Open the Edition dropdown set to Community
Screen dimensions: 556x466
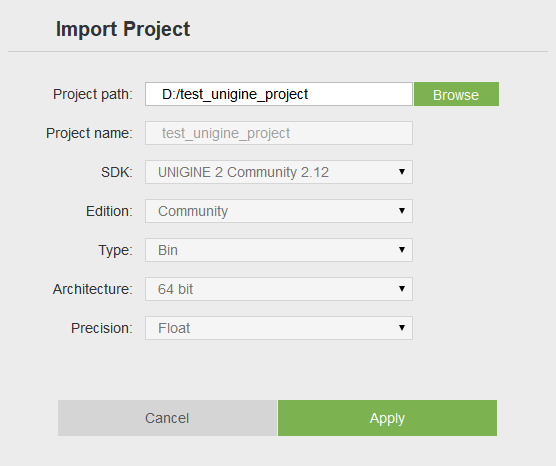tap(279, 211)
